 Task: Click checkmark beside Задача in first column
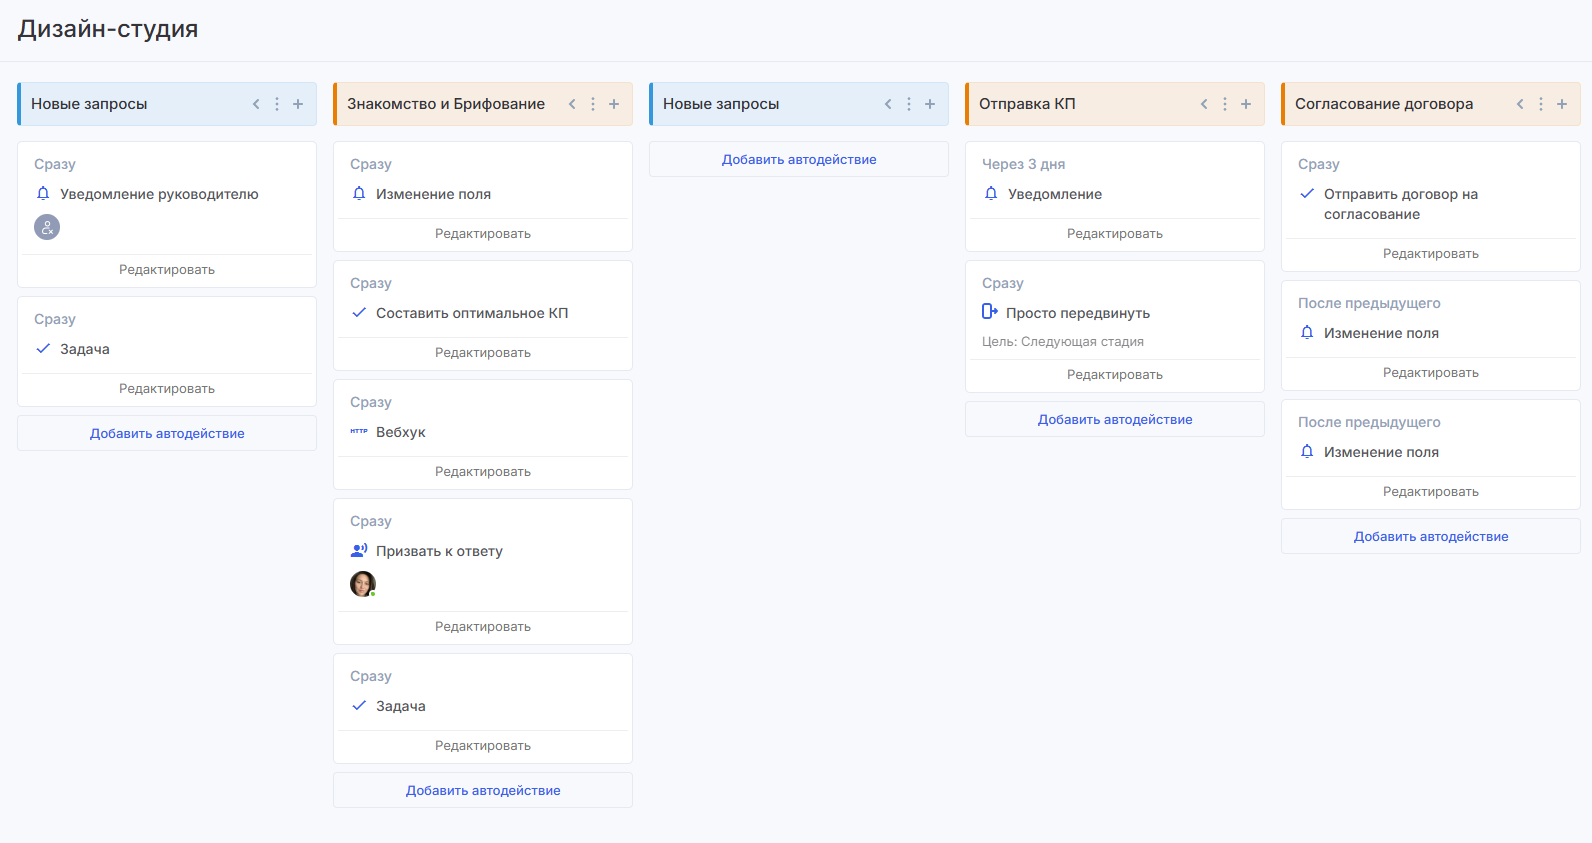43,349
